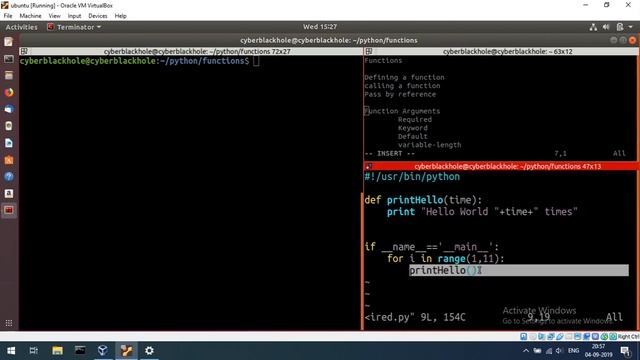
Task: Click the VirtualBox mouse integration status icon
Action: click(604, 337)
